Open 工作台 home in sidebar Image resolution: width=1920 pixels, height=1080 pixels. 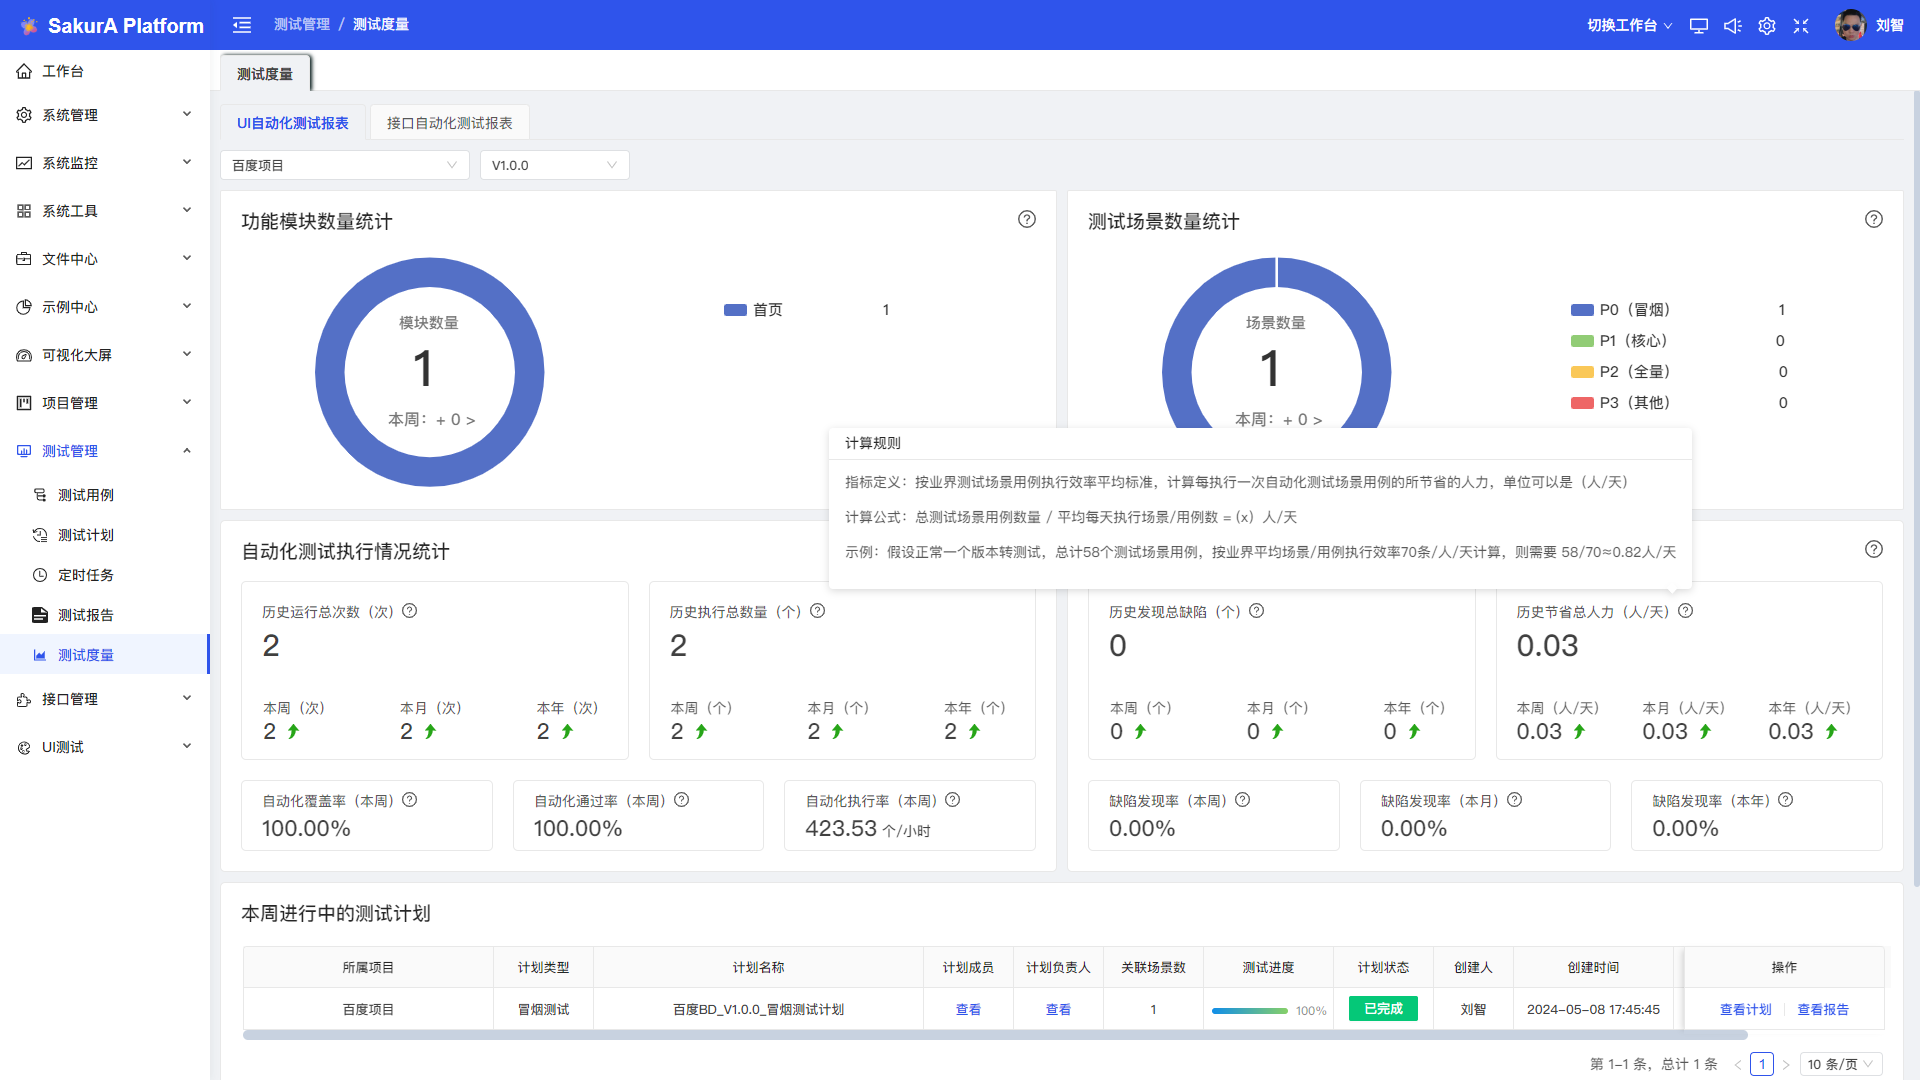[105, 71]
